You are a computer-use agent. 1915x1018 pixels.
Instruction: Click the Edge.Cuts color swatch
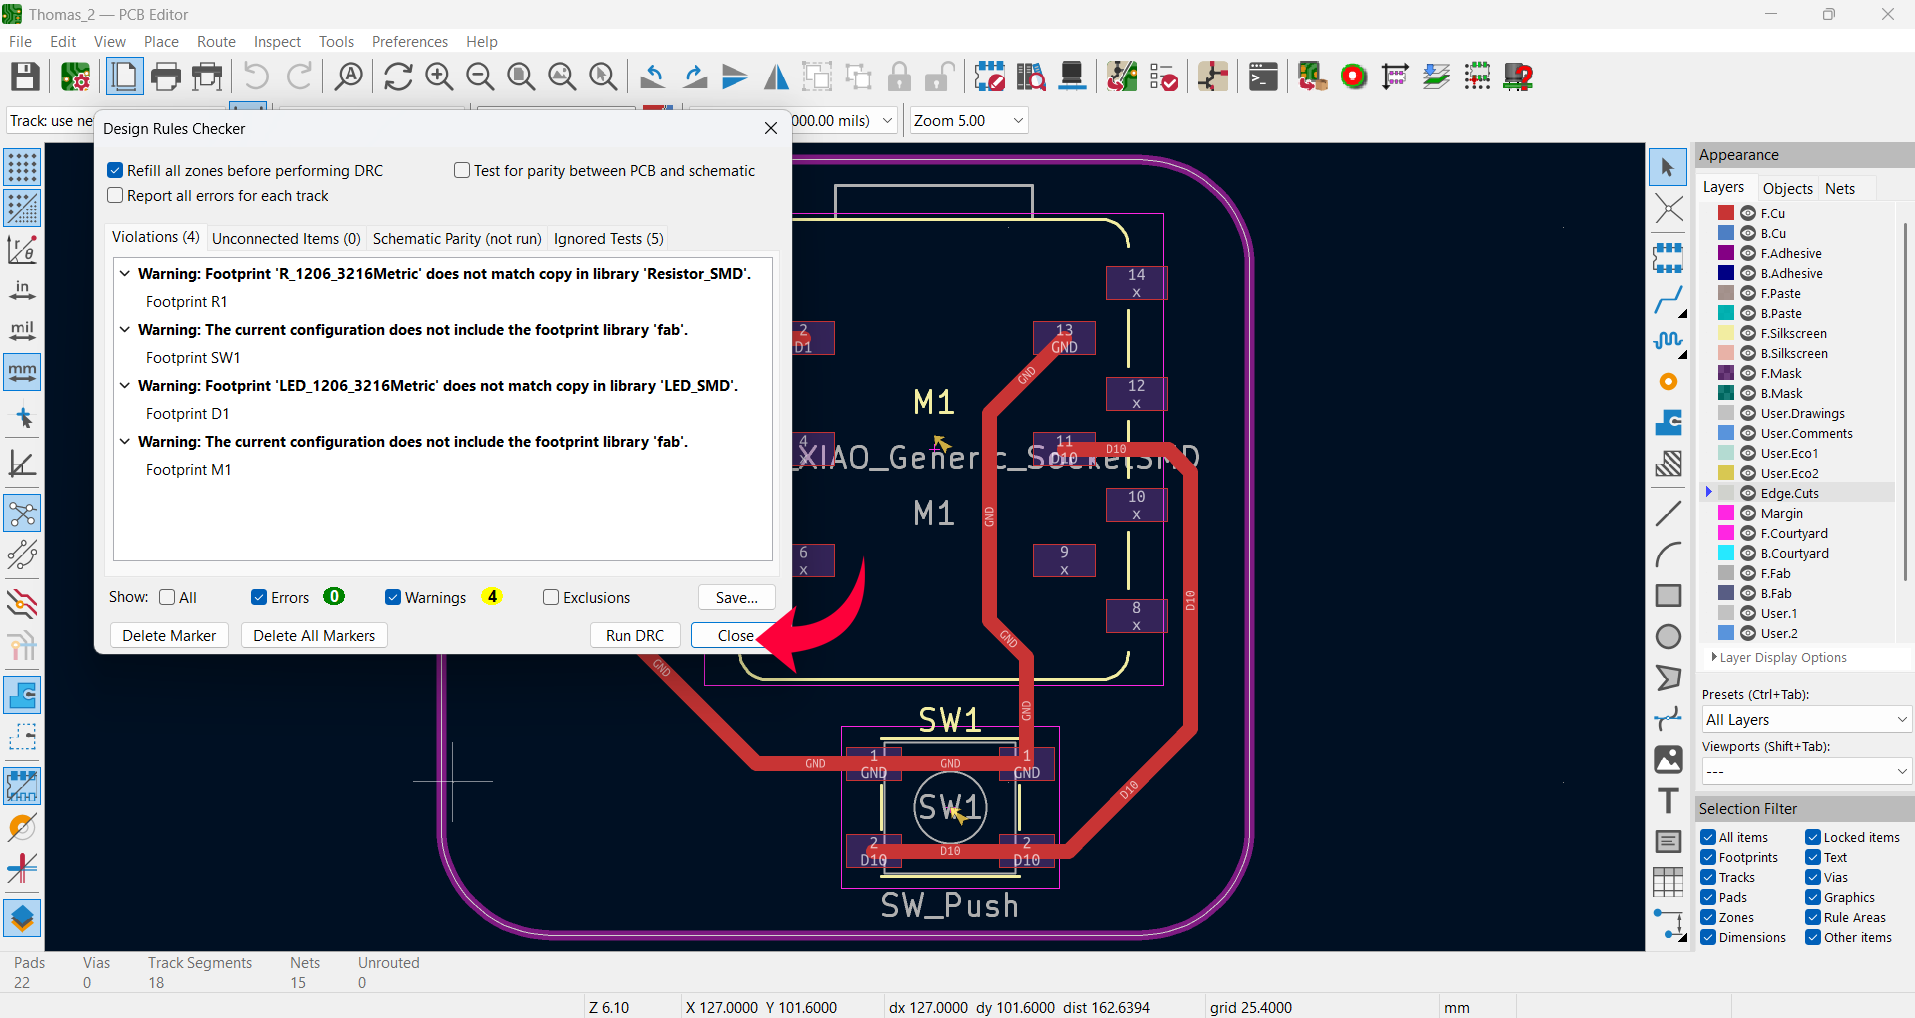[1726, 493]
